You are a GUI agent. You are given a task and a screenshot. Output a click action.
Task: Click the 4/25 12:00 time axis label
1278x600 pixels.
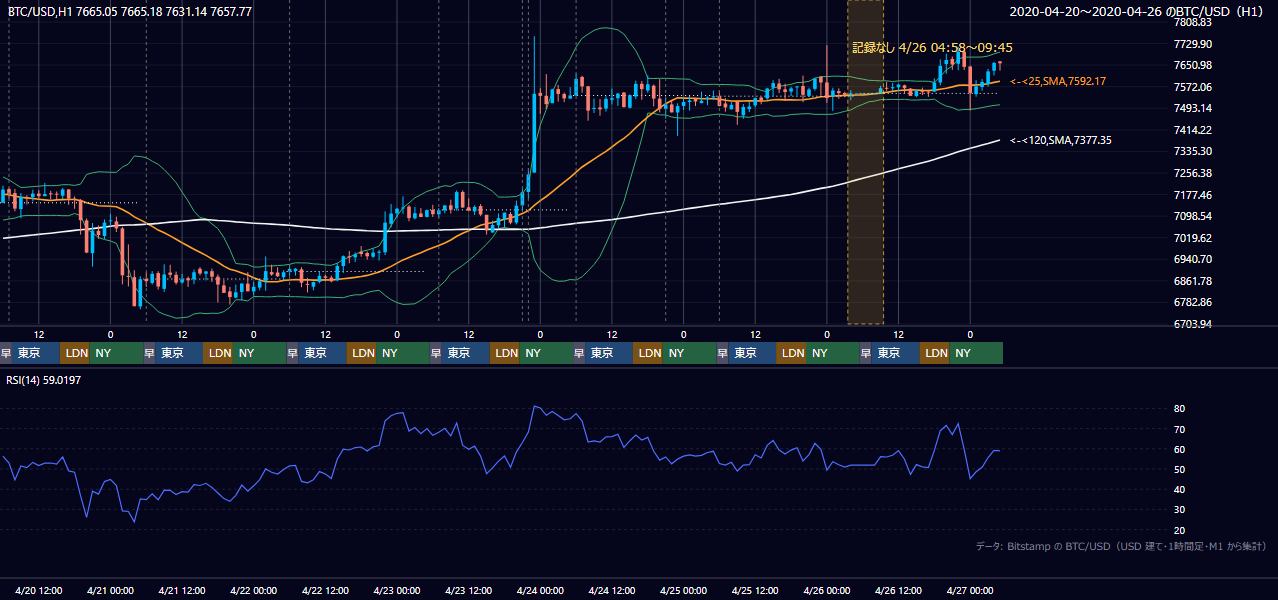pyautogui.click(x=755, y=591)
